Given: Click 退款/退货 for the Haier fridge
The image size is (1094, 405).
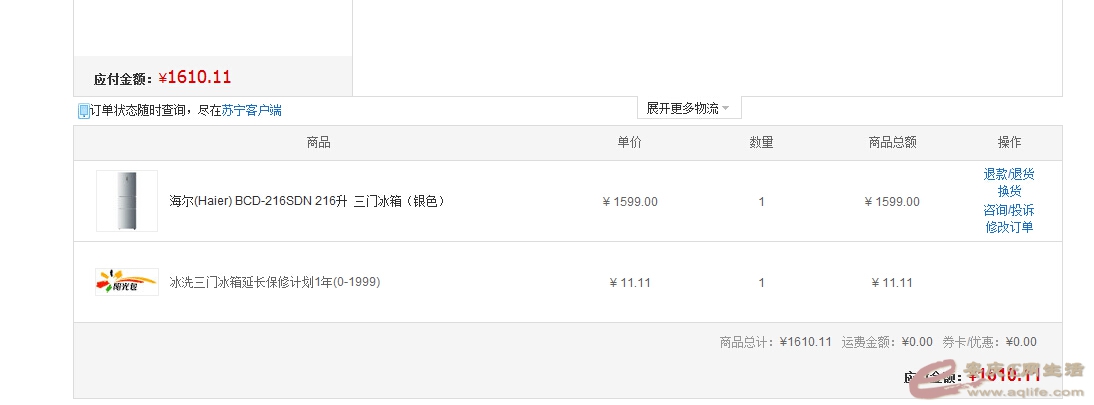Looking at the screenshot, I should tap(1009, 174).
